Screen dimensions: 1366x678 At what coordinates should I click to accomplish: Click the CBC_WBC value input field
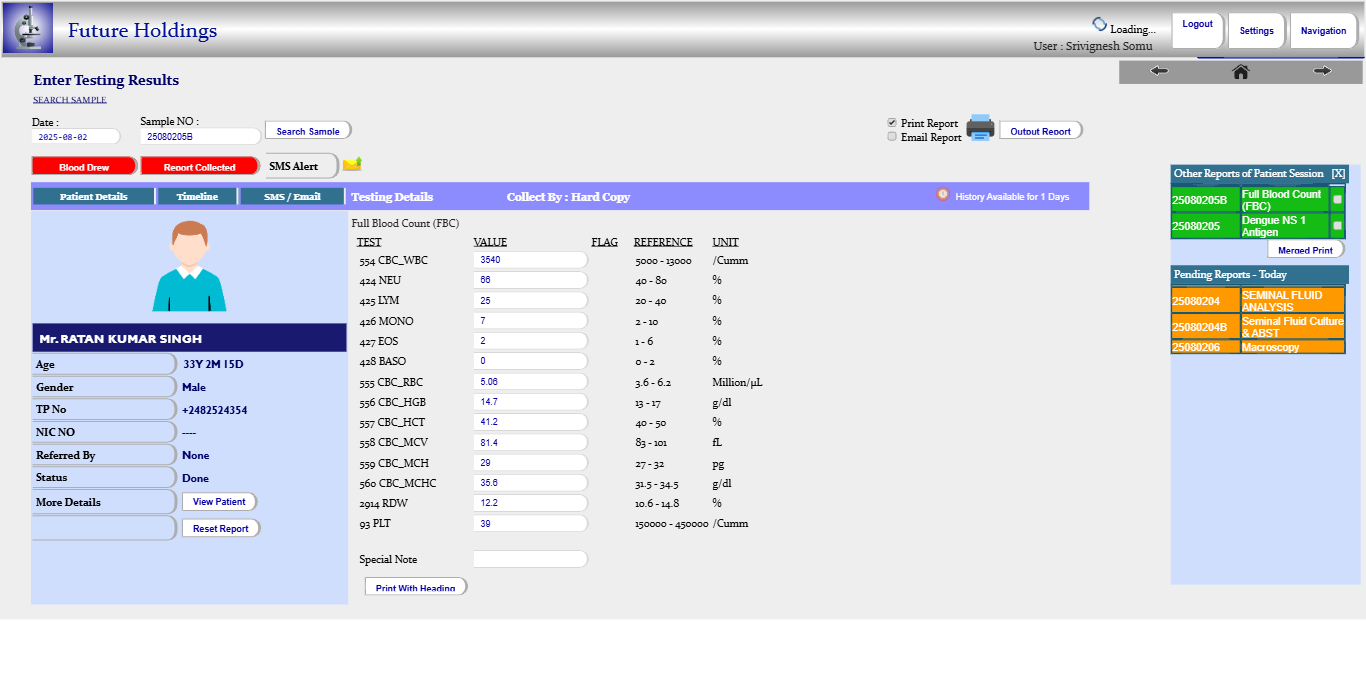pyautogui.click(x=529, y=260)
